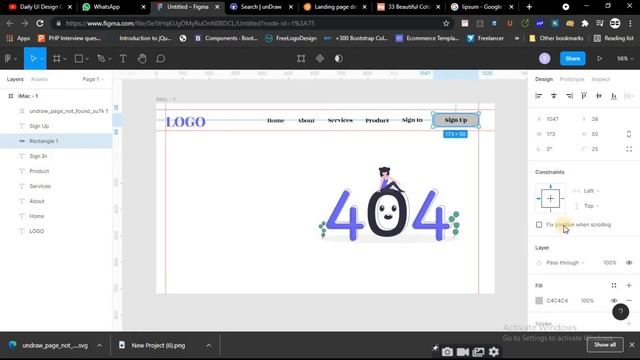The image size is (640, 360).
Task: Open Pass through blend mode dropdown
Action: point(565,263)
